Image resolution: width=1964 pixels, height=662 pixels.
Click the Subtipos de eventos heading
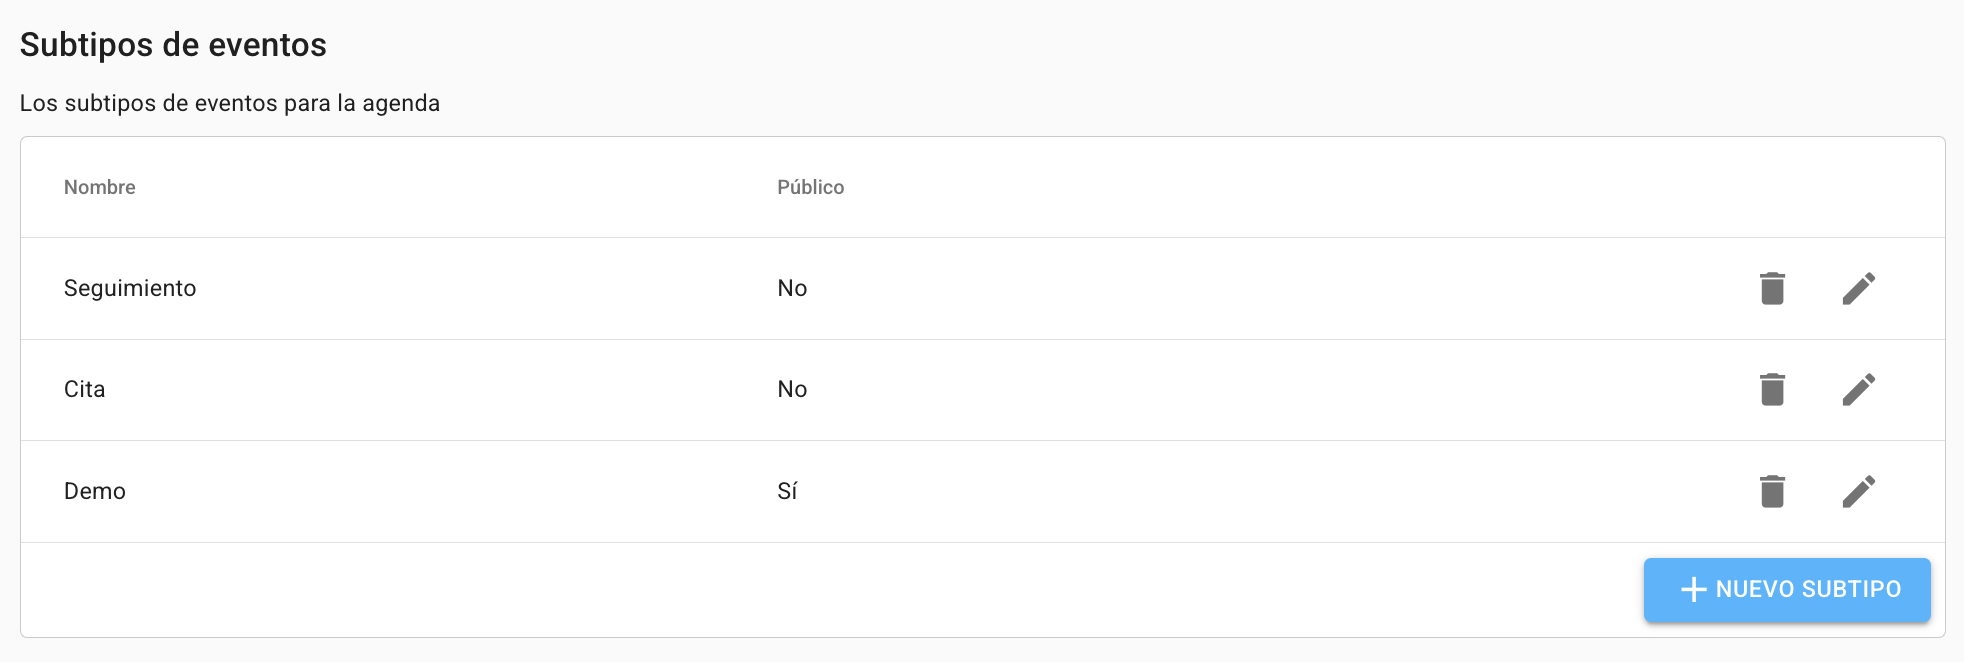point(173,45)
